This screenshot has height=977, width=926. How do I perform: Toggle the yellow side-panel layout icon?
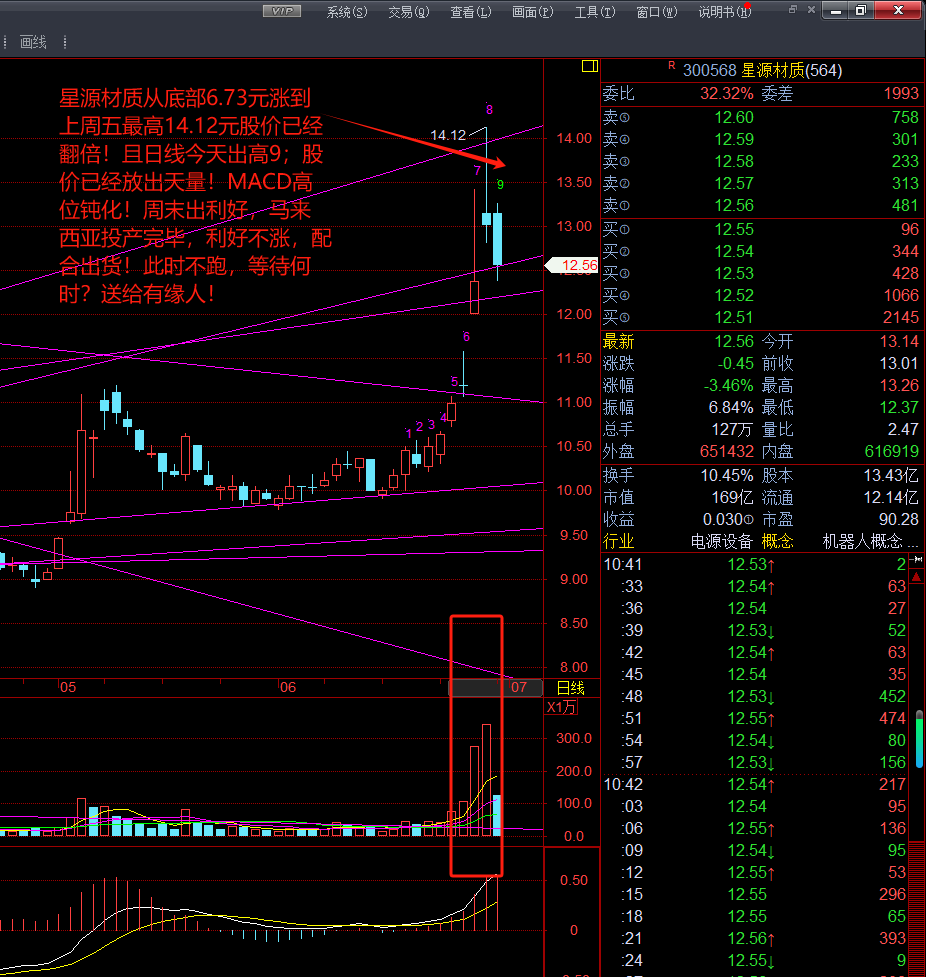(589, 66)
